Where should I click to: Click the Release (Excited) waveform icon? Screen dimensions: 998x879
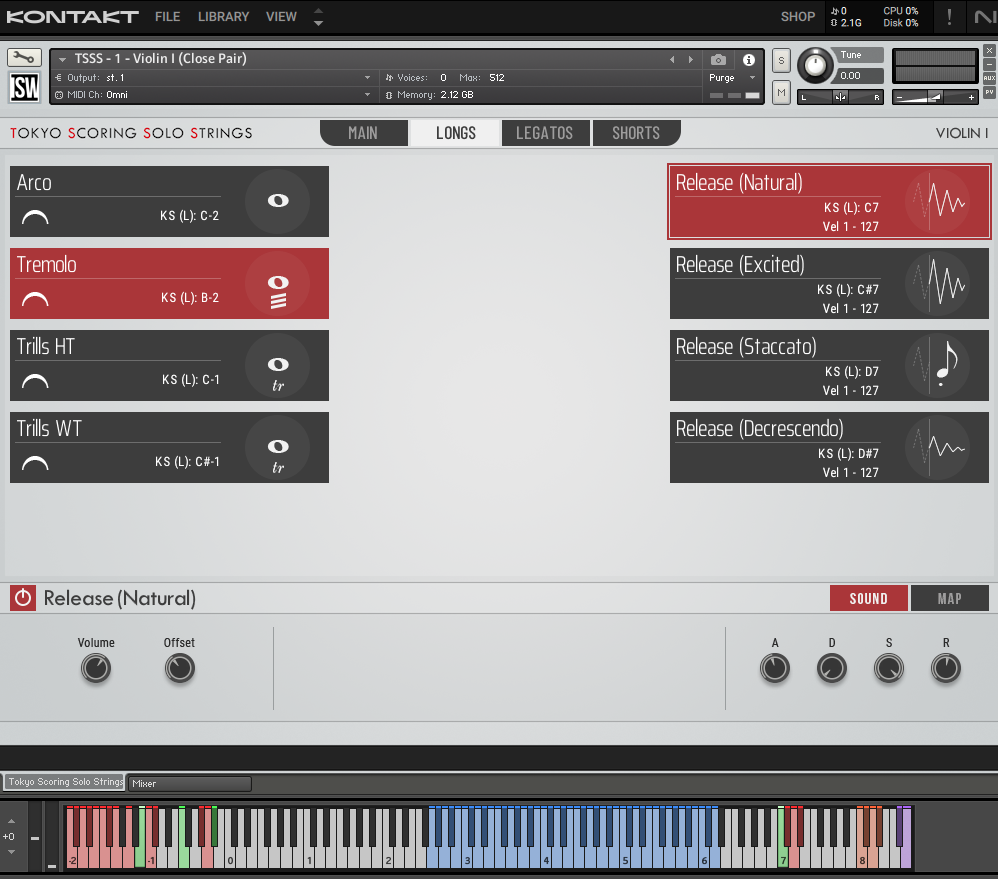click(x=938, y=284)
